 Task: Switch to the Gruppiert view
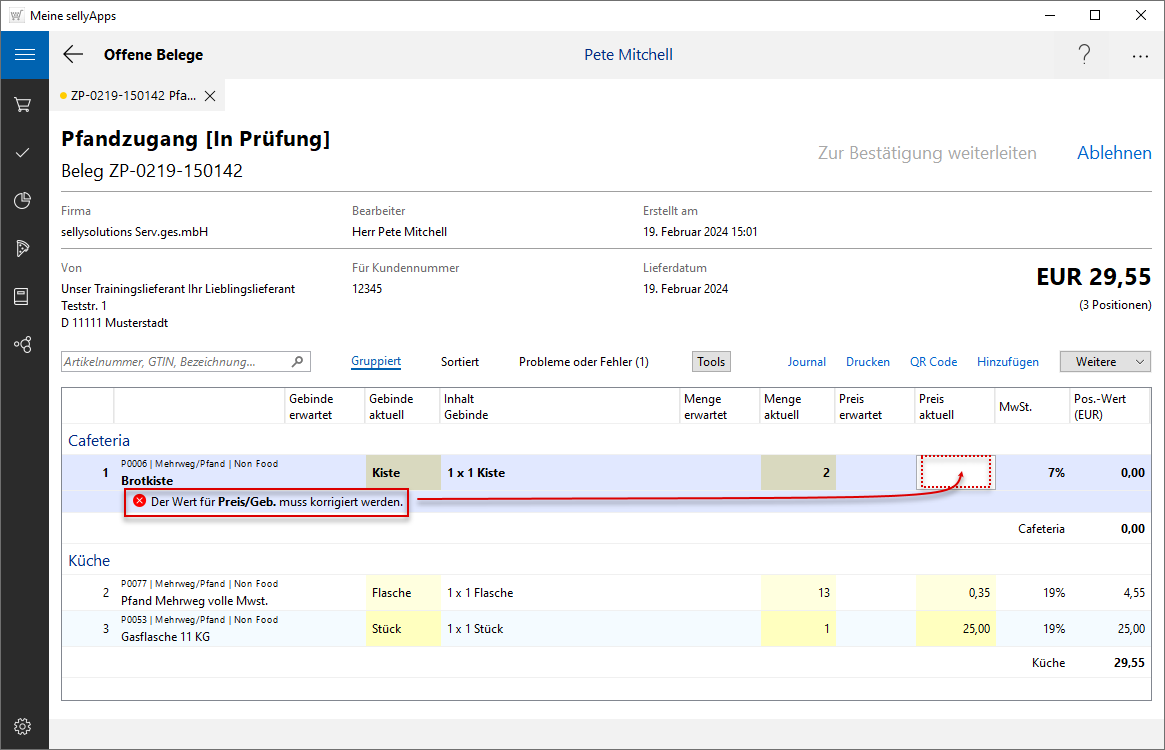coord(376,362)
